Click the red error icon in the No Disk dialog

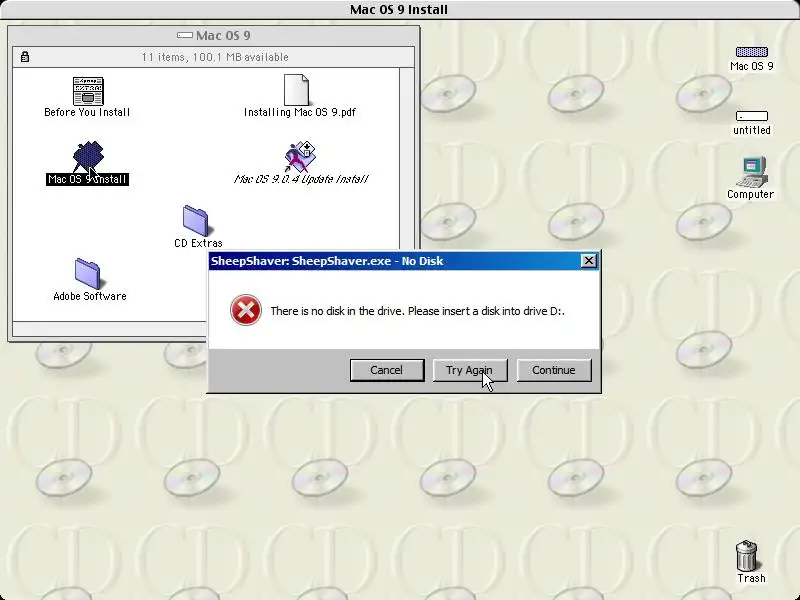pyautogui.click(x=245, y=310)
